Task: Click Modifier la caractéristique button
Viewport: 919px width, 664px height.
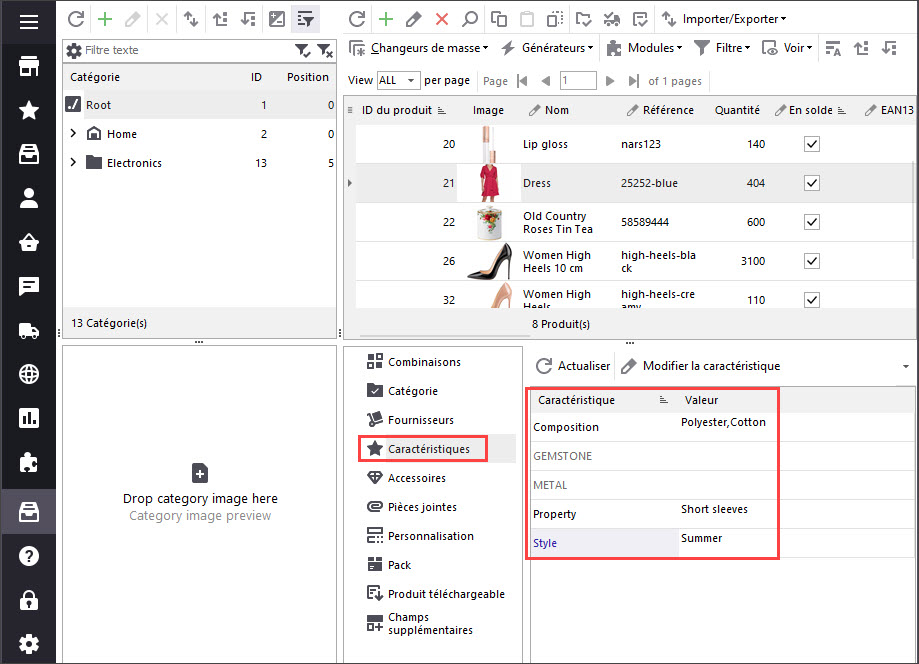Action: [x=700, y=366]
